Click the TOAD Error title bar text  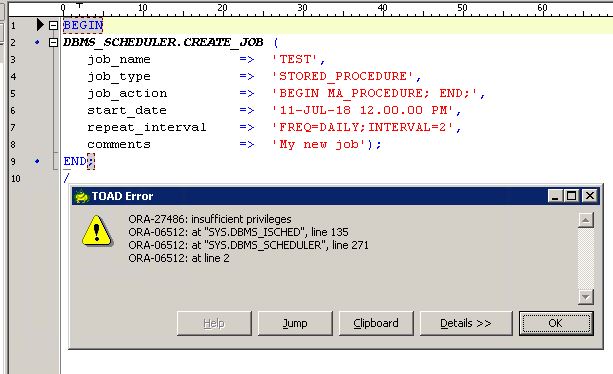click(x=122, y=196)
